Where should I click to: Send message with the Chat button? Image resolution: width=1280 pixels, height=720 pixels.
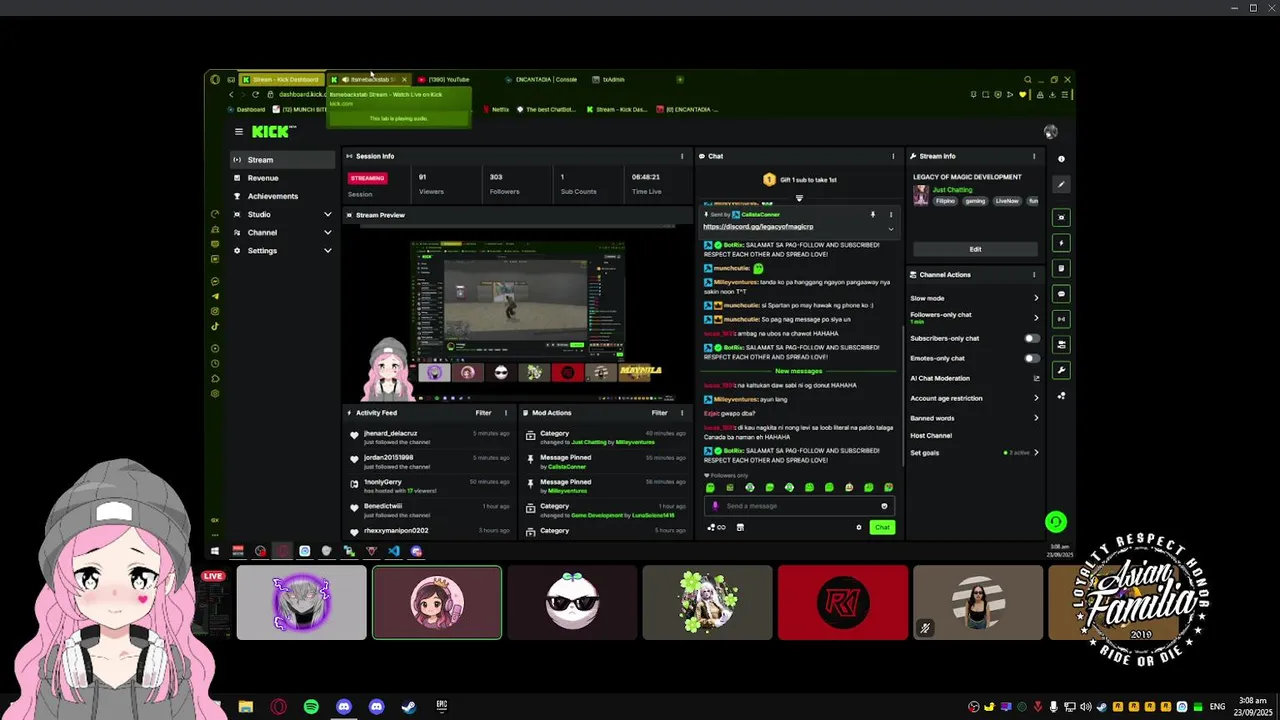pos(882,527)
